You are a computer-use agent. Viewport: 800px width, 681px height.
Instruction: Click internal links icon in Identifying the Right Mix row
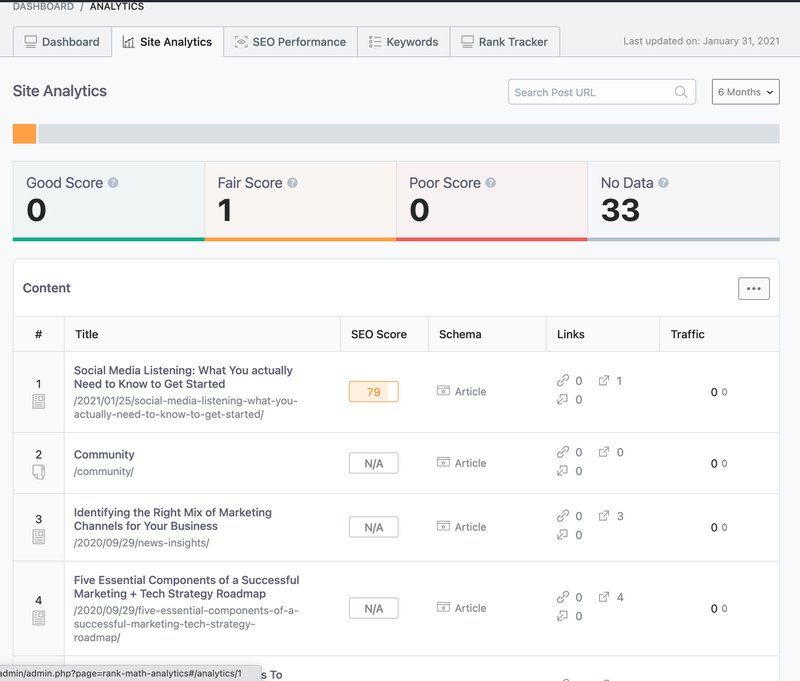coord(563,516)
